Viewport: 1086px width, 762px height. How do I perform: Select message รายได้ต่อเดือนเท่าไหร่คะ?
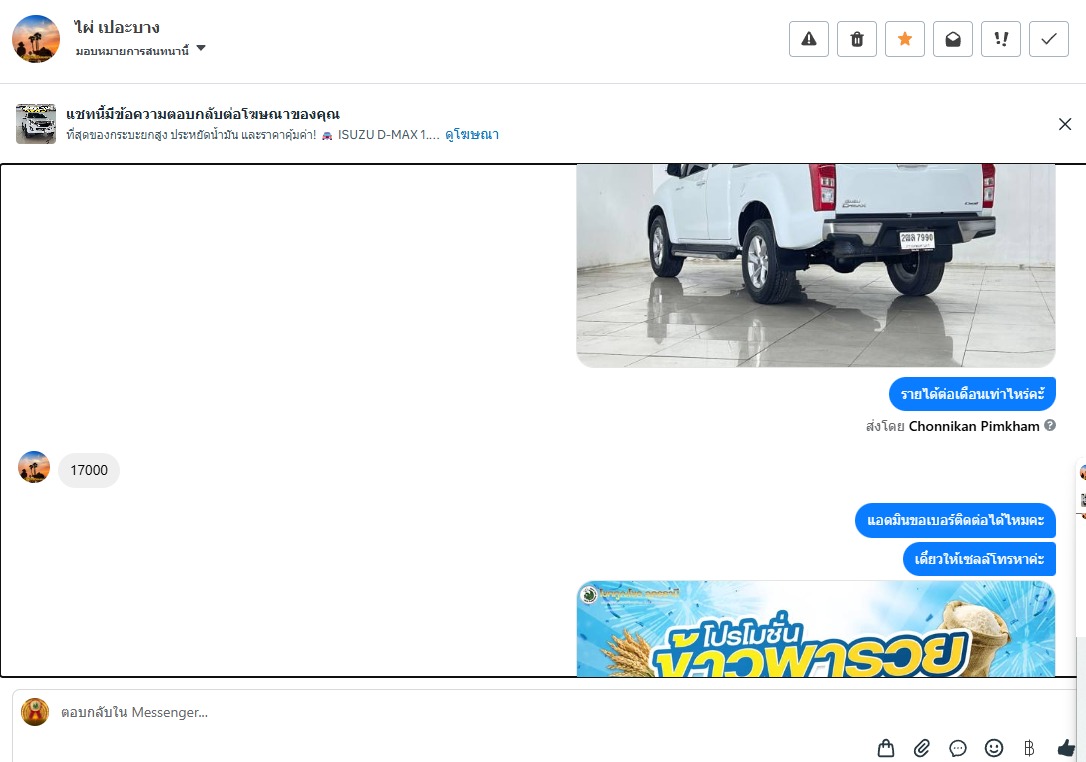coord(972,394)
